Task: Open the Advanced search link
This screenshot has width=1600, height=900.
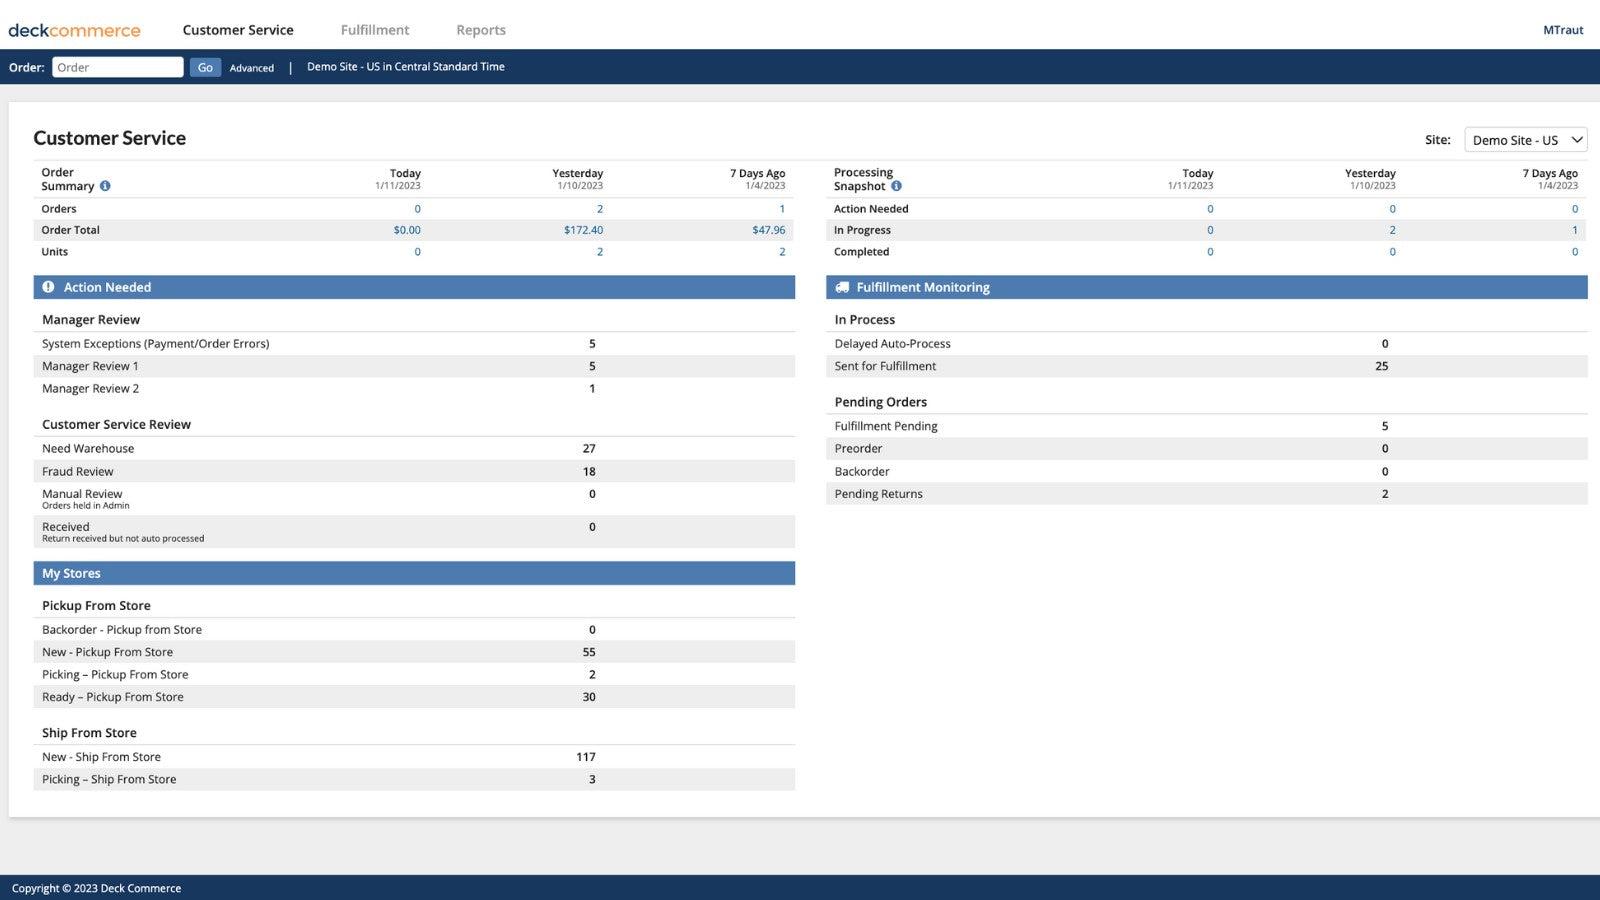Action: (x=251, y=68)
